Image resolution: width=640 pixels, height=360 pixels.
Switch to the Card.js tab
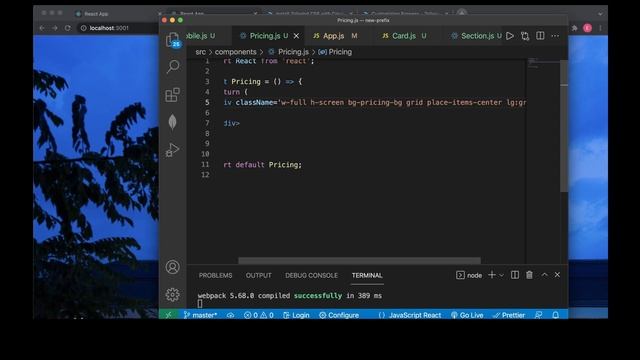(404, 36)
